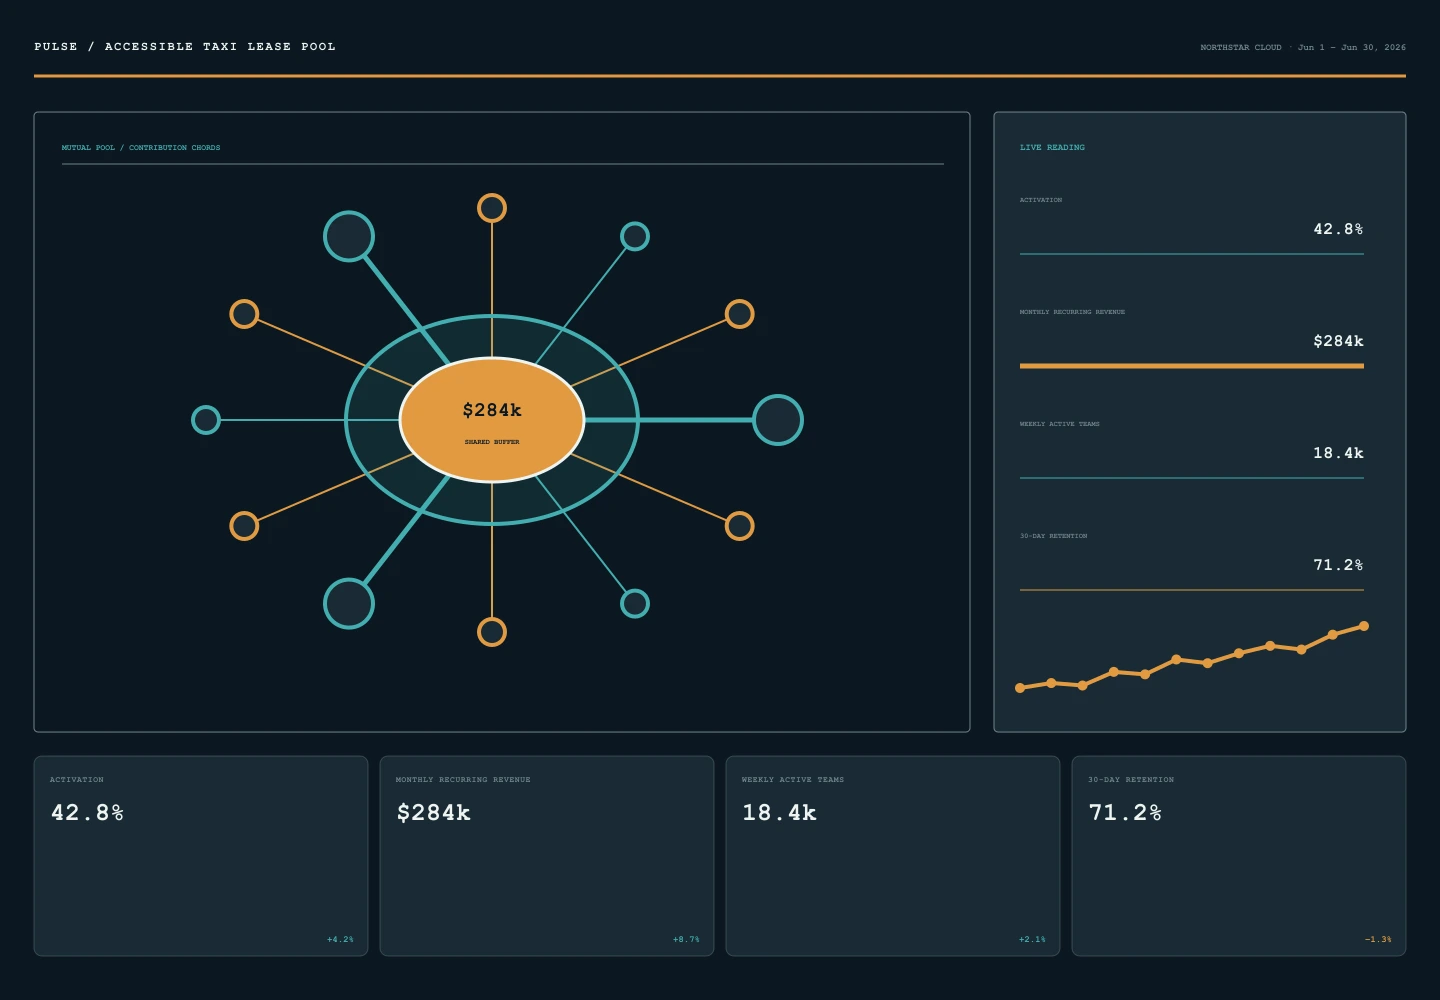The image size is (1440, 1000).
Task: Select the orange node directly above the hub
Action: [492, 208]
